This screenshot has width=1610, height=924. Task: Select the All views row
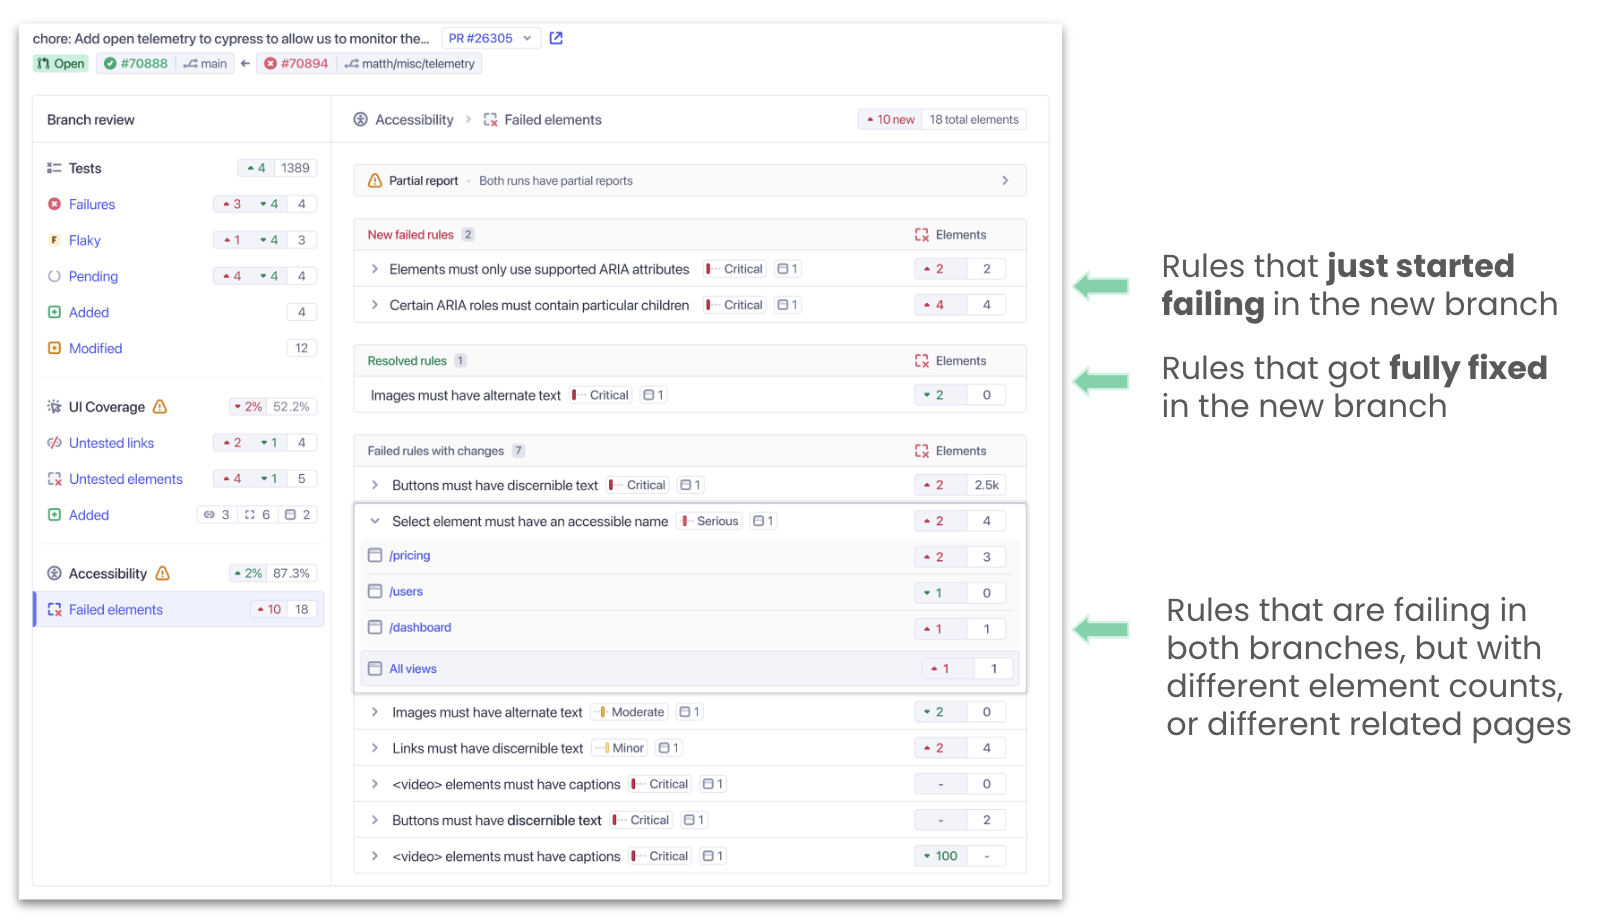[412, 668]
